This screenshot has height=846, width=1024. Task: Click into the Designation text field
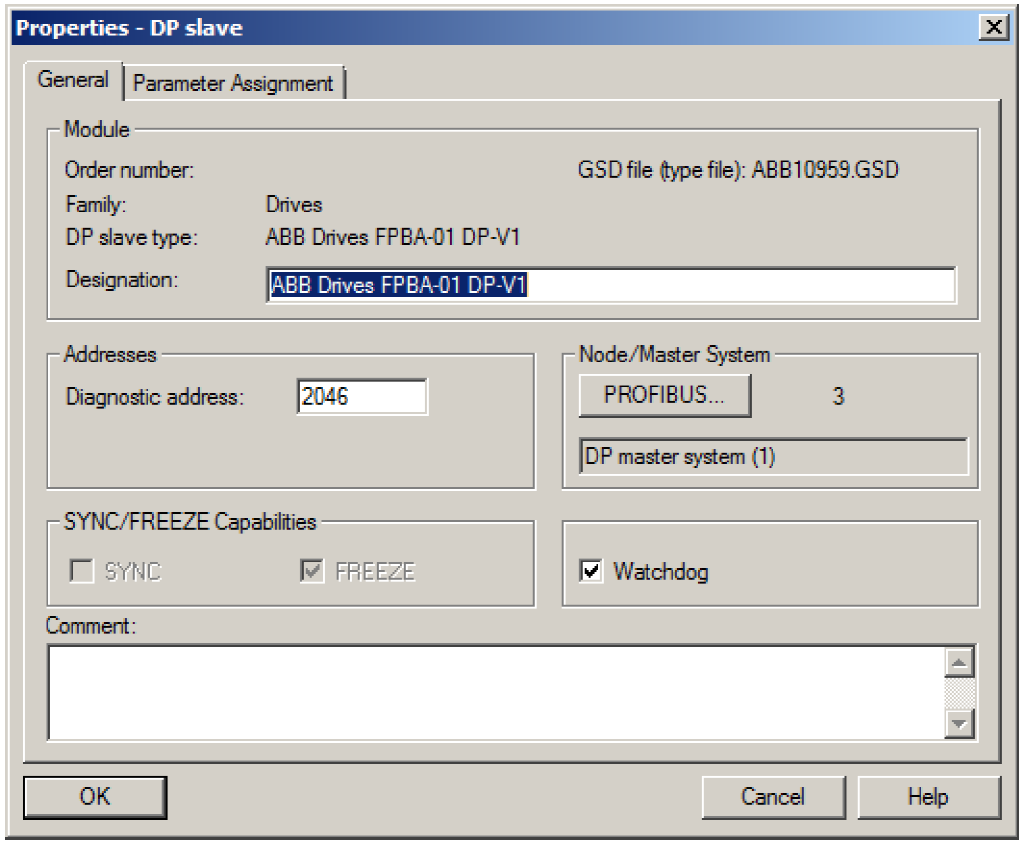(x=610, y=285)
